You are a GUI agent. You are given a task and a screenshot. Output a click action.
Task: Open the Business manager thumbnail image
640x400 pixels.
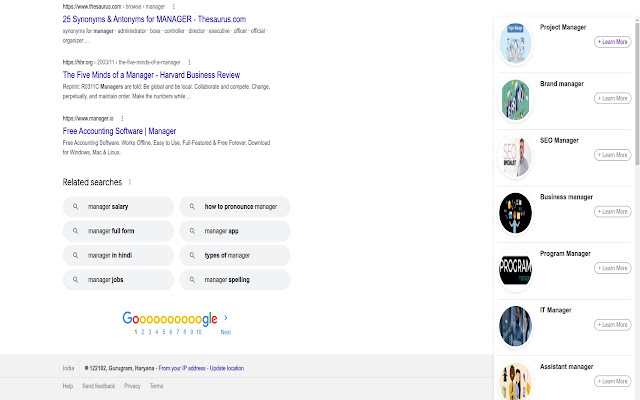point(516,213)
